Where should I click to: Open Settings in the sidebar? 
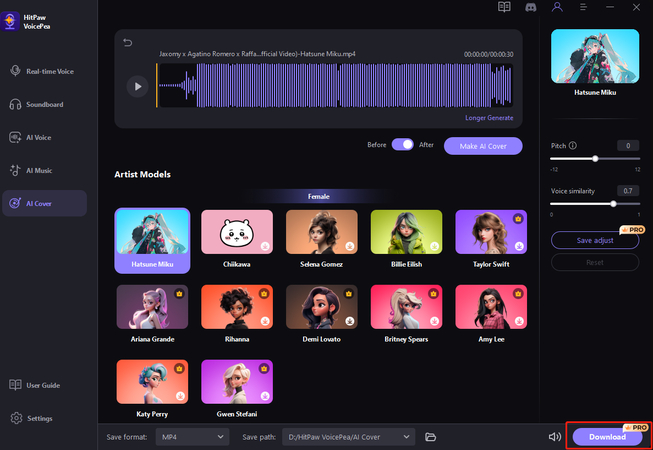(x=45, y=418)
